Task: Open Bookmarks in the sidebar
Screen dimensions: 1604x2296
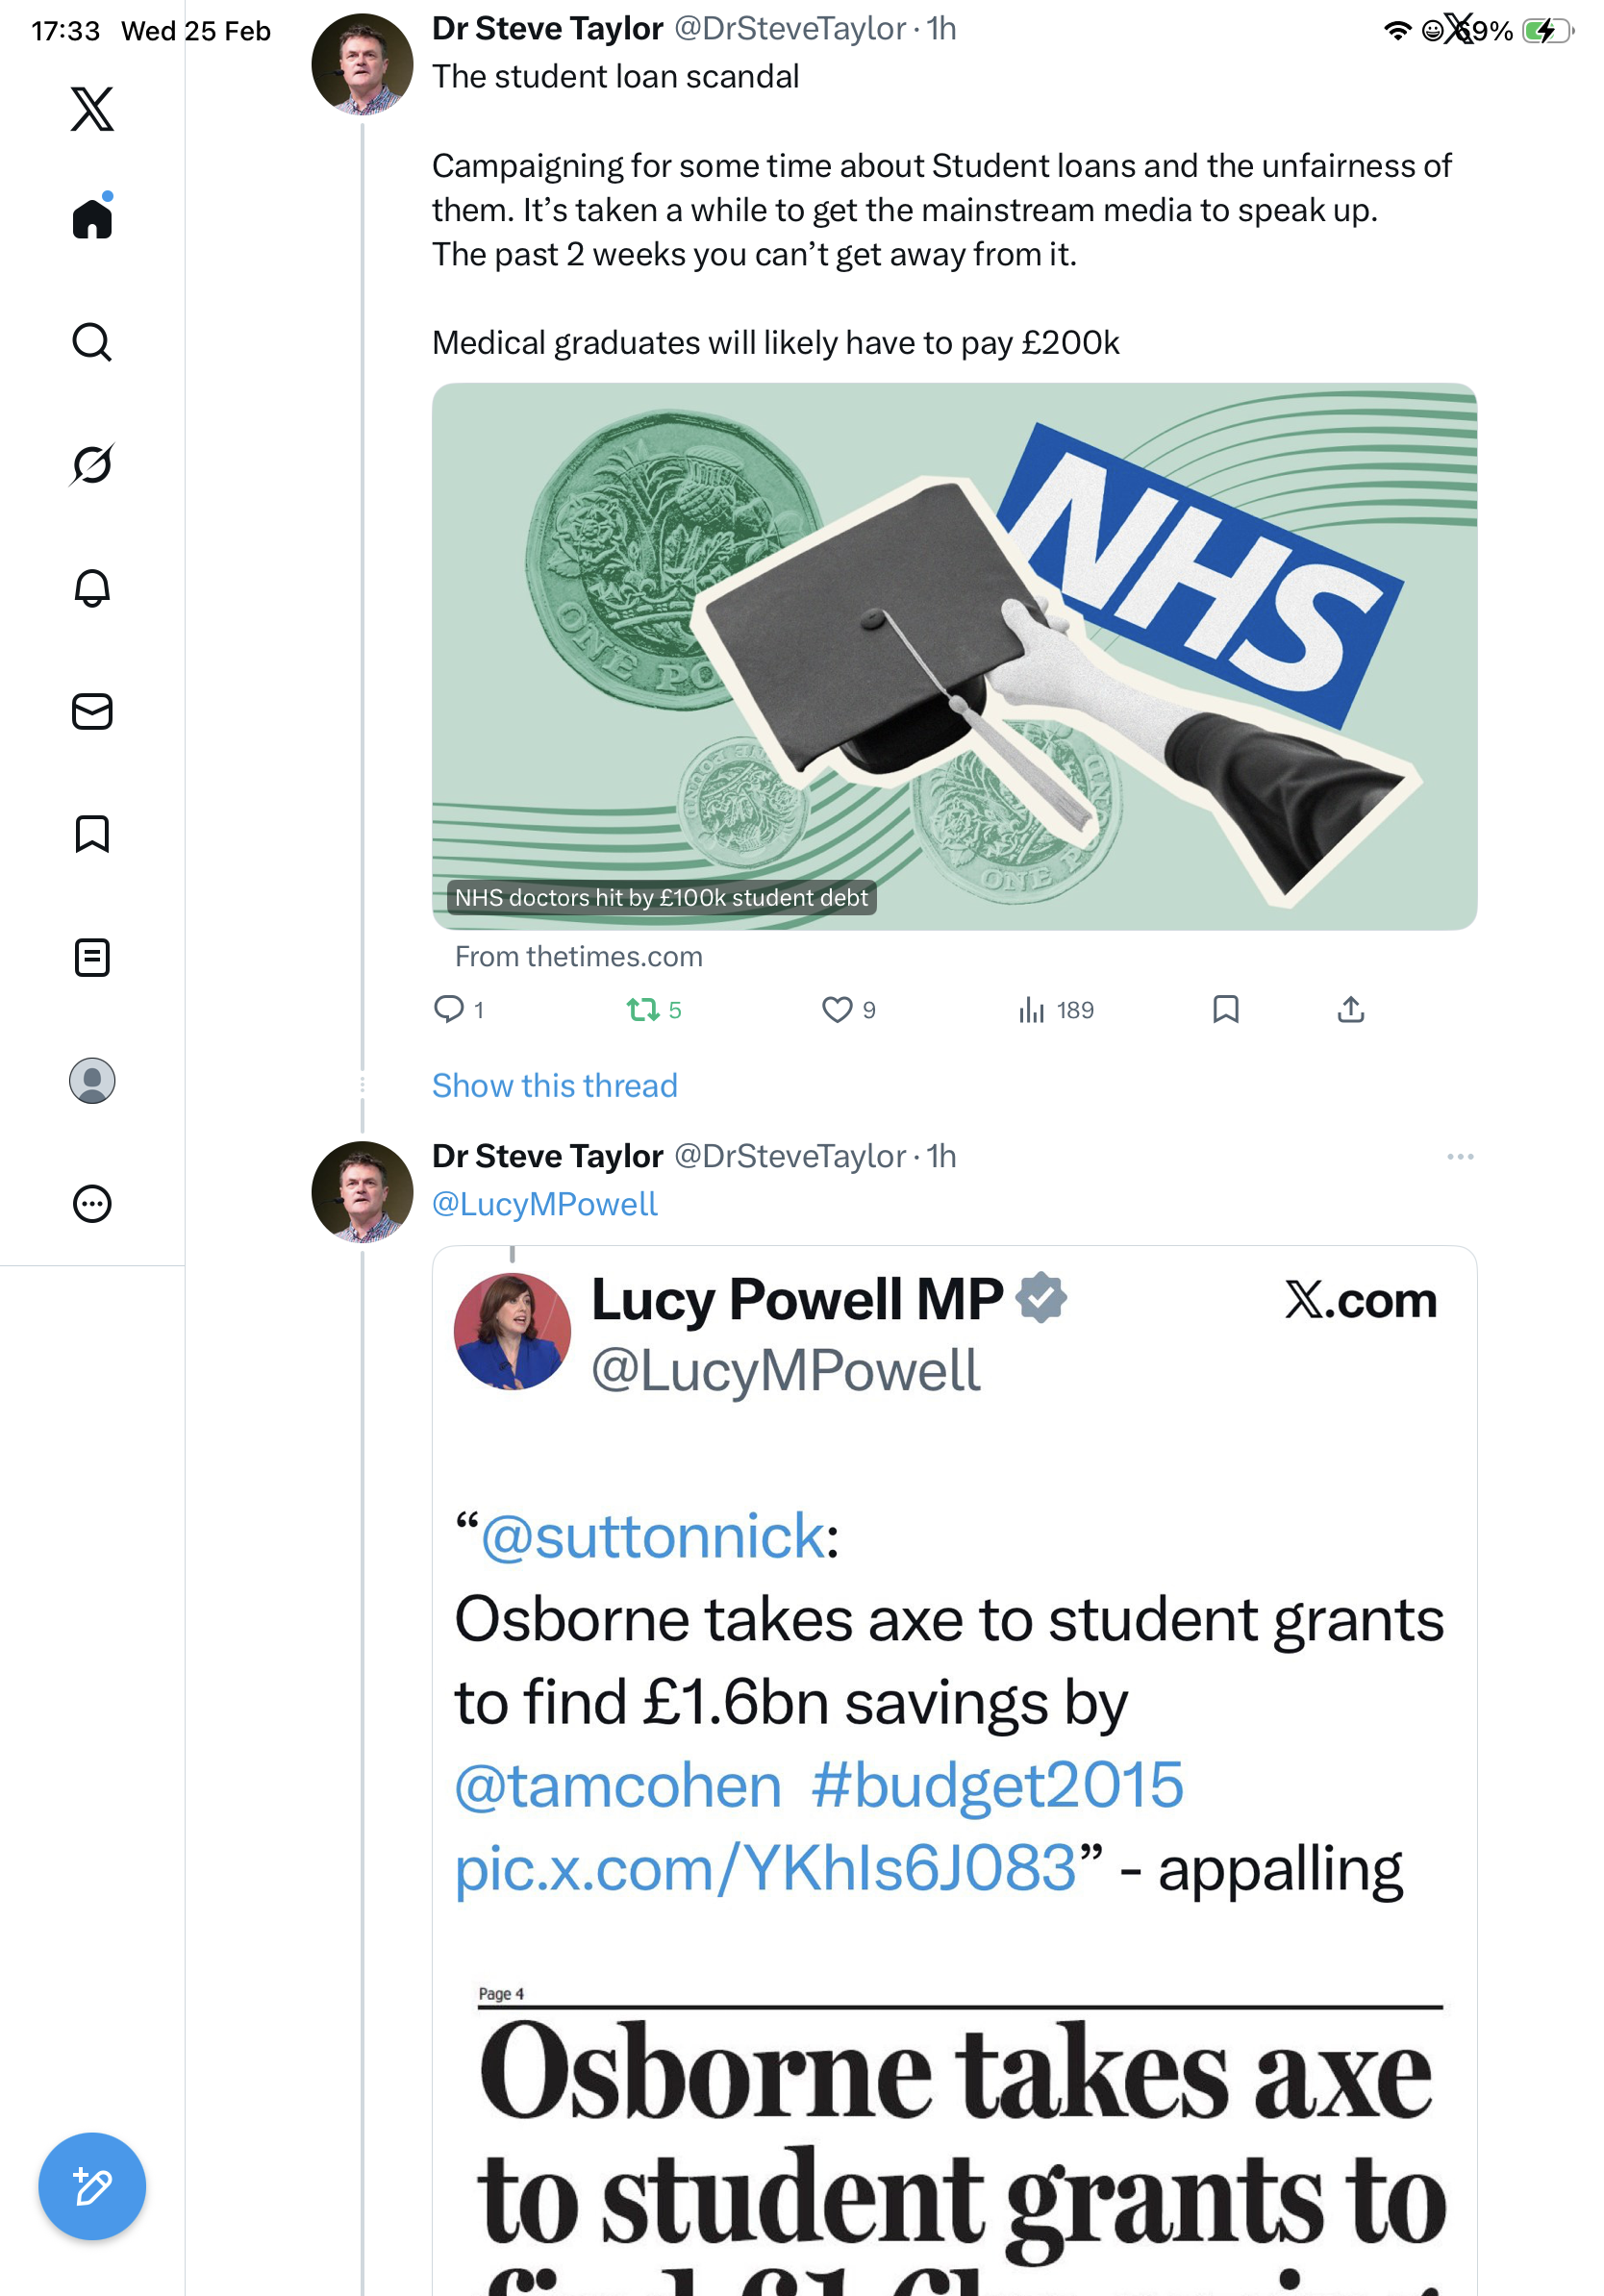Action: [92, 834]
